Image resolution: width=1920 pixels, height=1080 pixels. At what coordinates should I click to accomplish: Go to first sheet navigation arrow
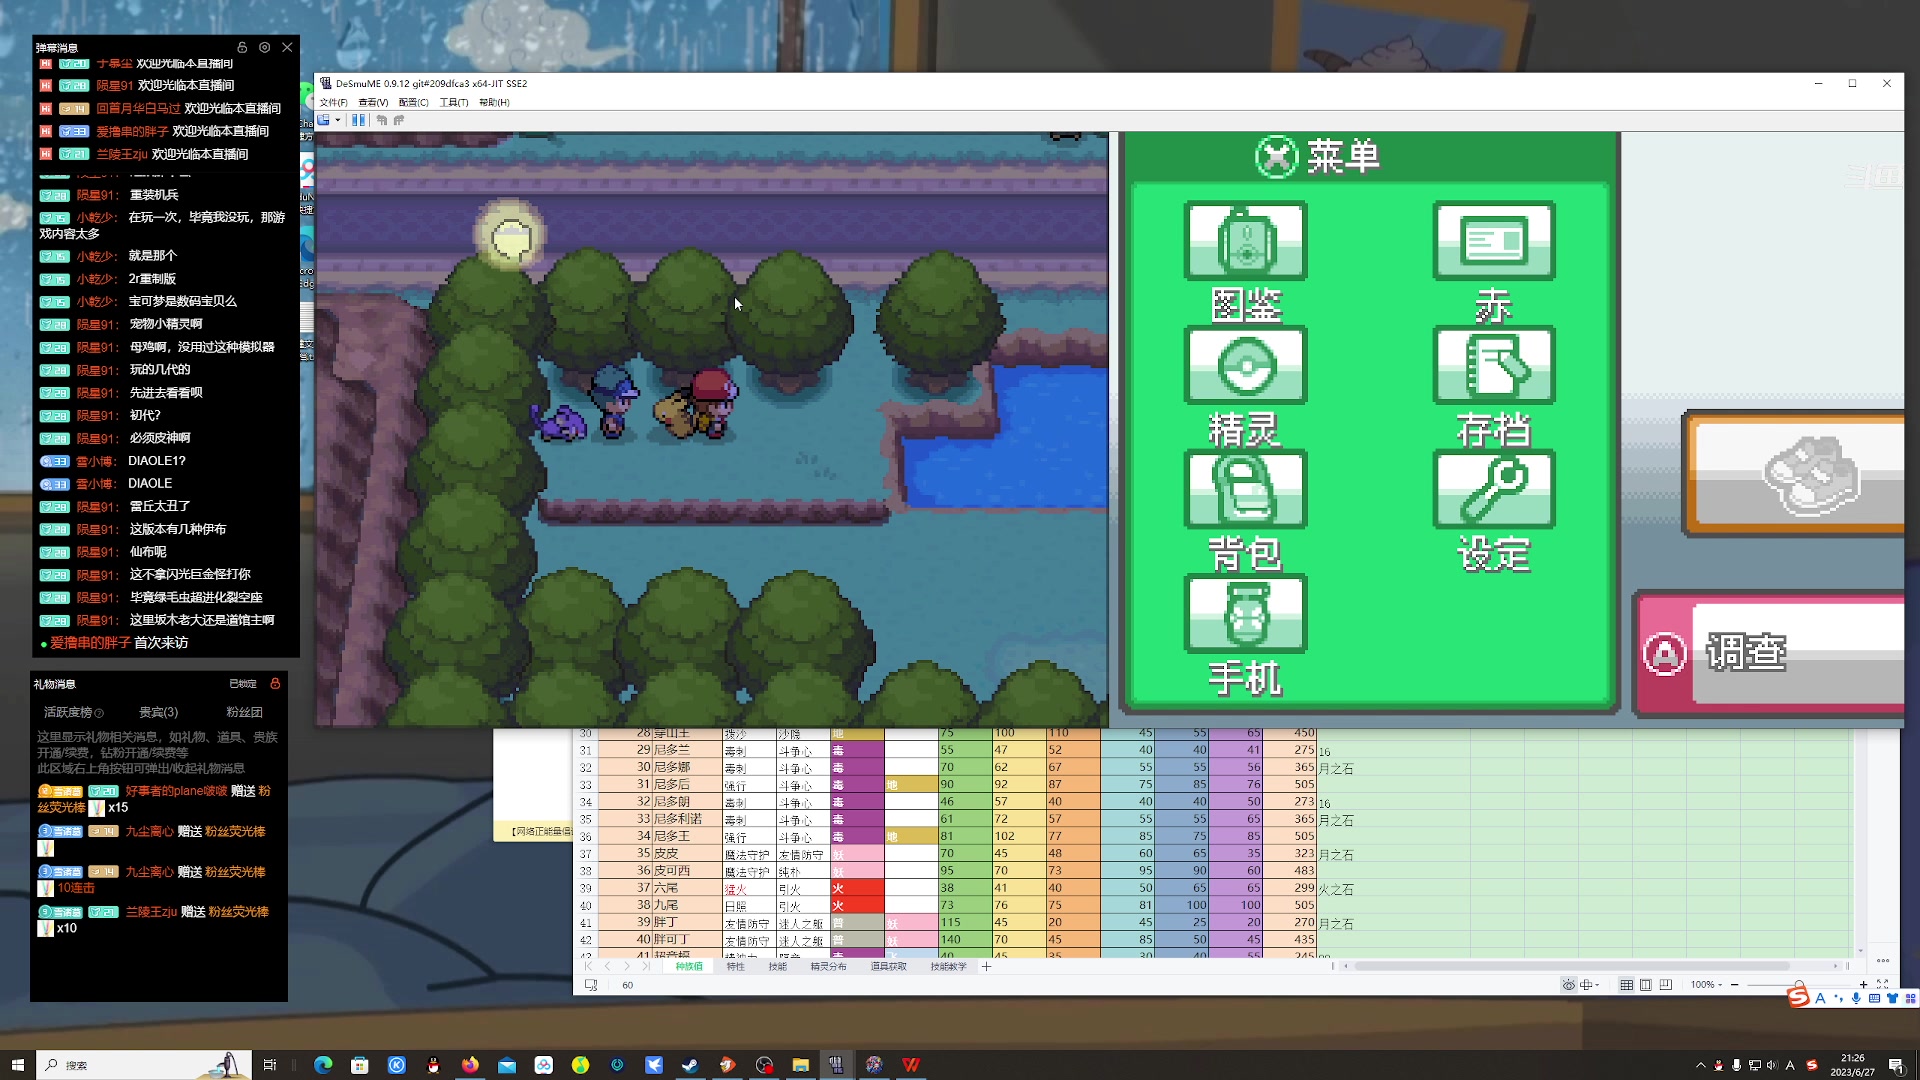[x=588, y=966]
